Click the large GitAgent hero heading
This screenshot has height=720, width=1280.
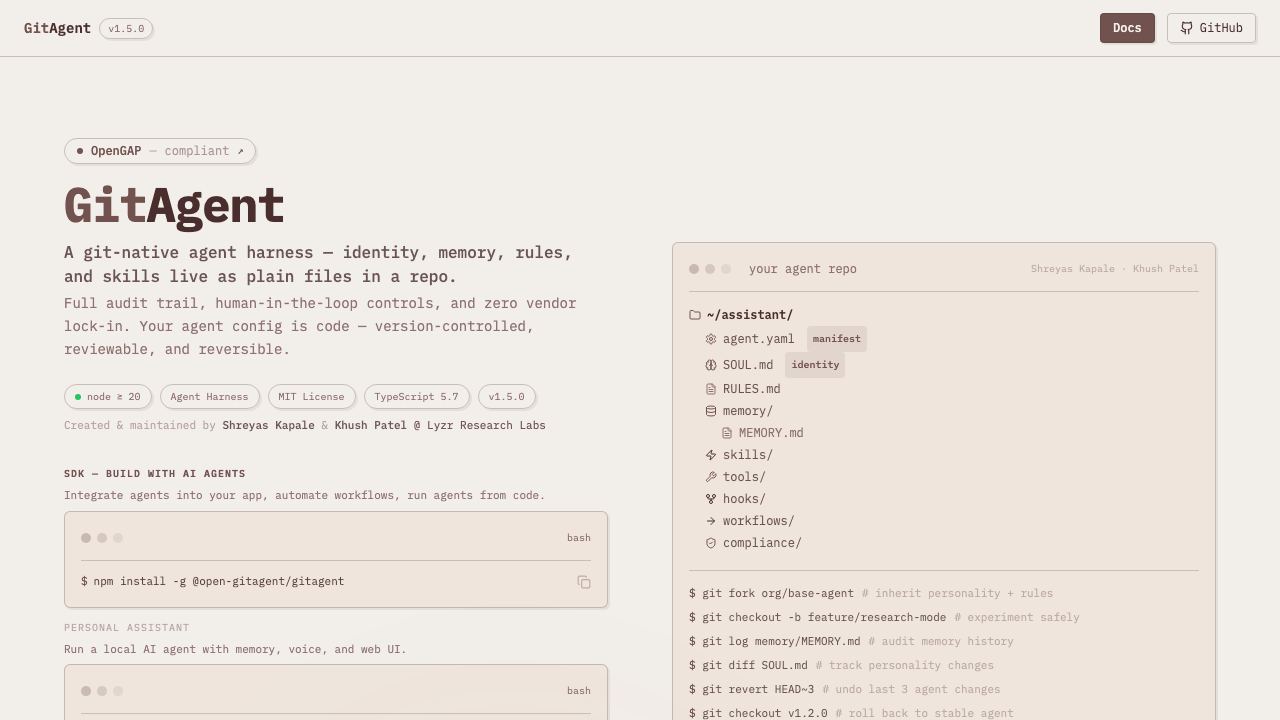point(174,206)
